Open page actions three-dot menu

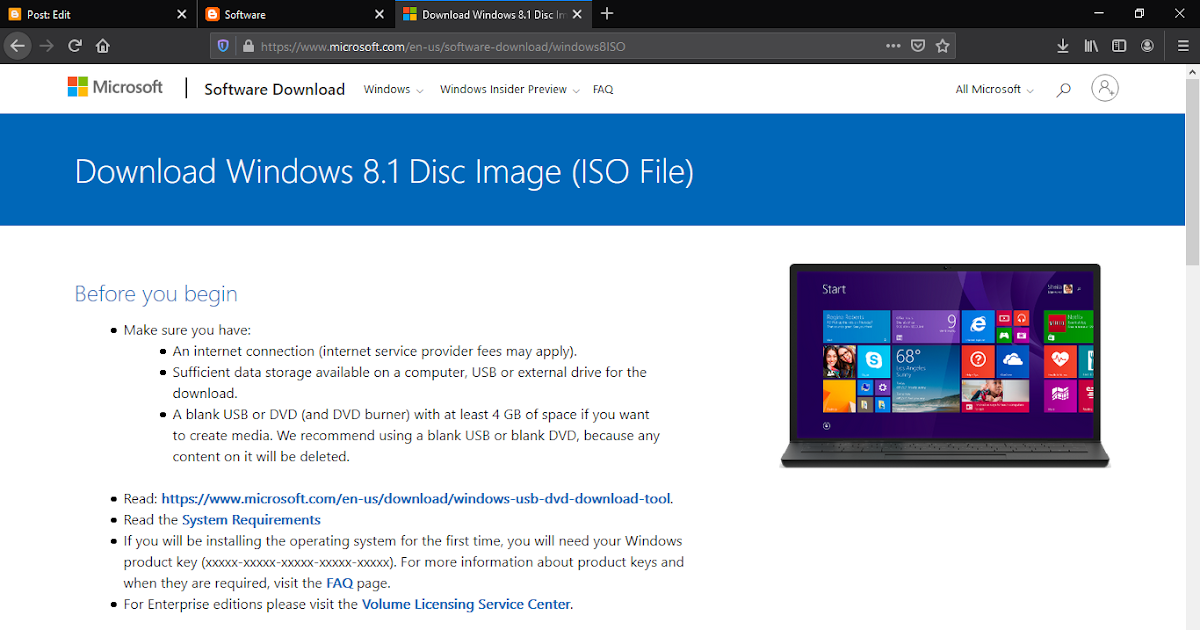[x=893, y=45]
